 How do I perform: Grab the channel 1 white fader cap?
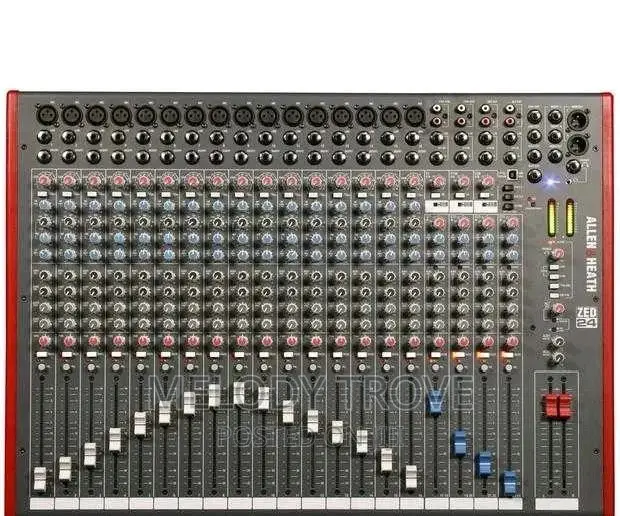pos(40,479)
